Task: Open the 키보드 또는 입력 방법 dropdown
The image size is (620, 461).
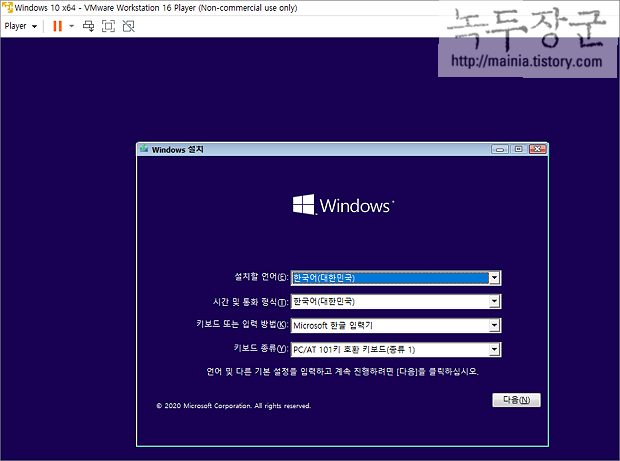Action: tap(396, 325)
